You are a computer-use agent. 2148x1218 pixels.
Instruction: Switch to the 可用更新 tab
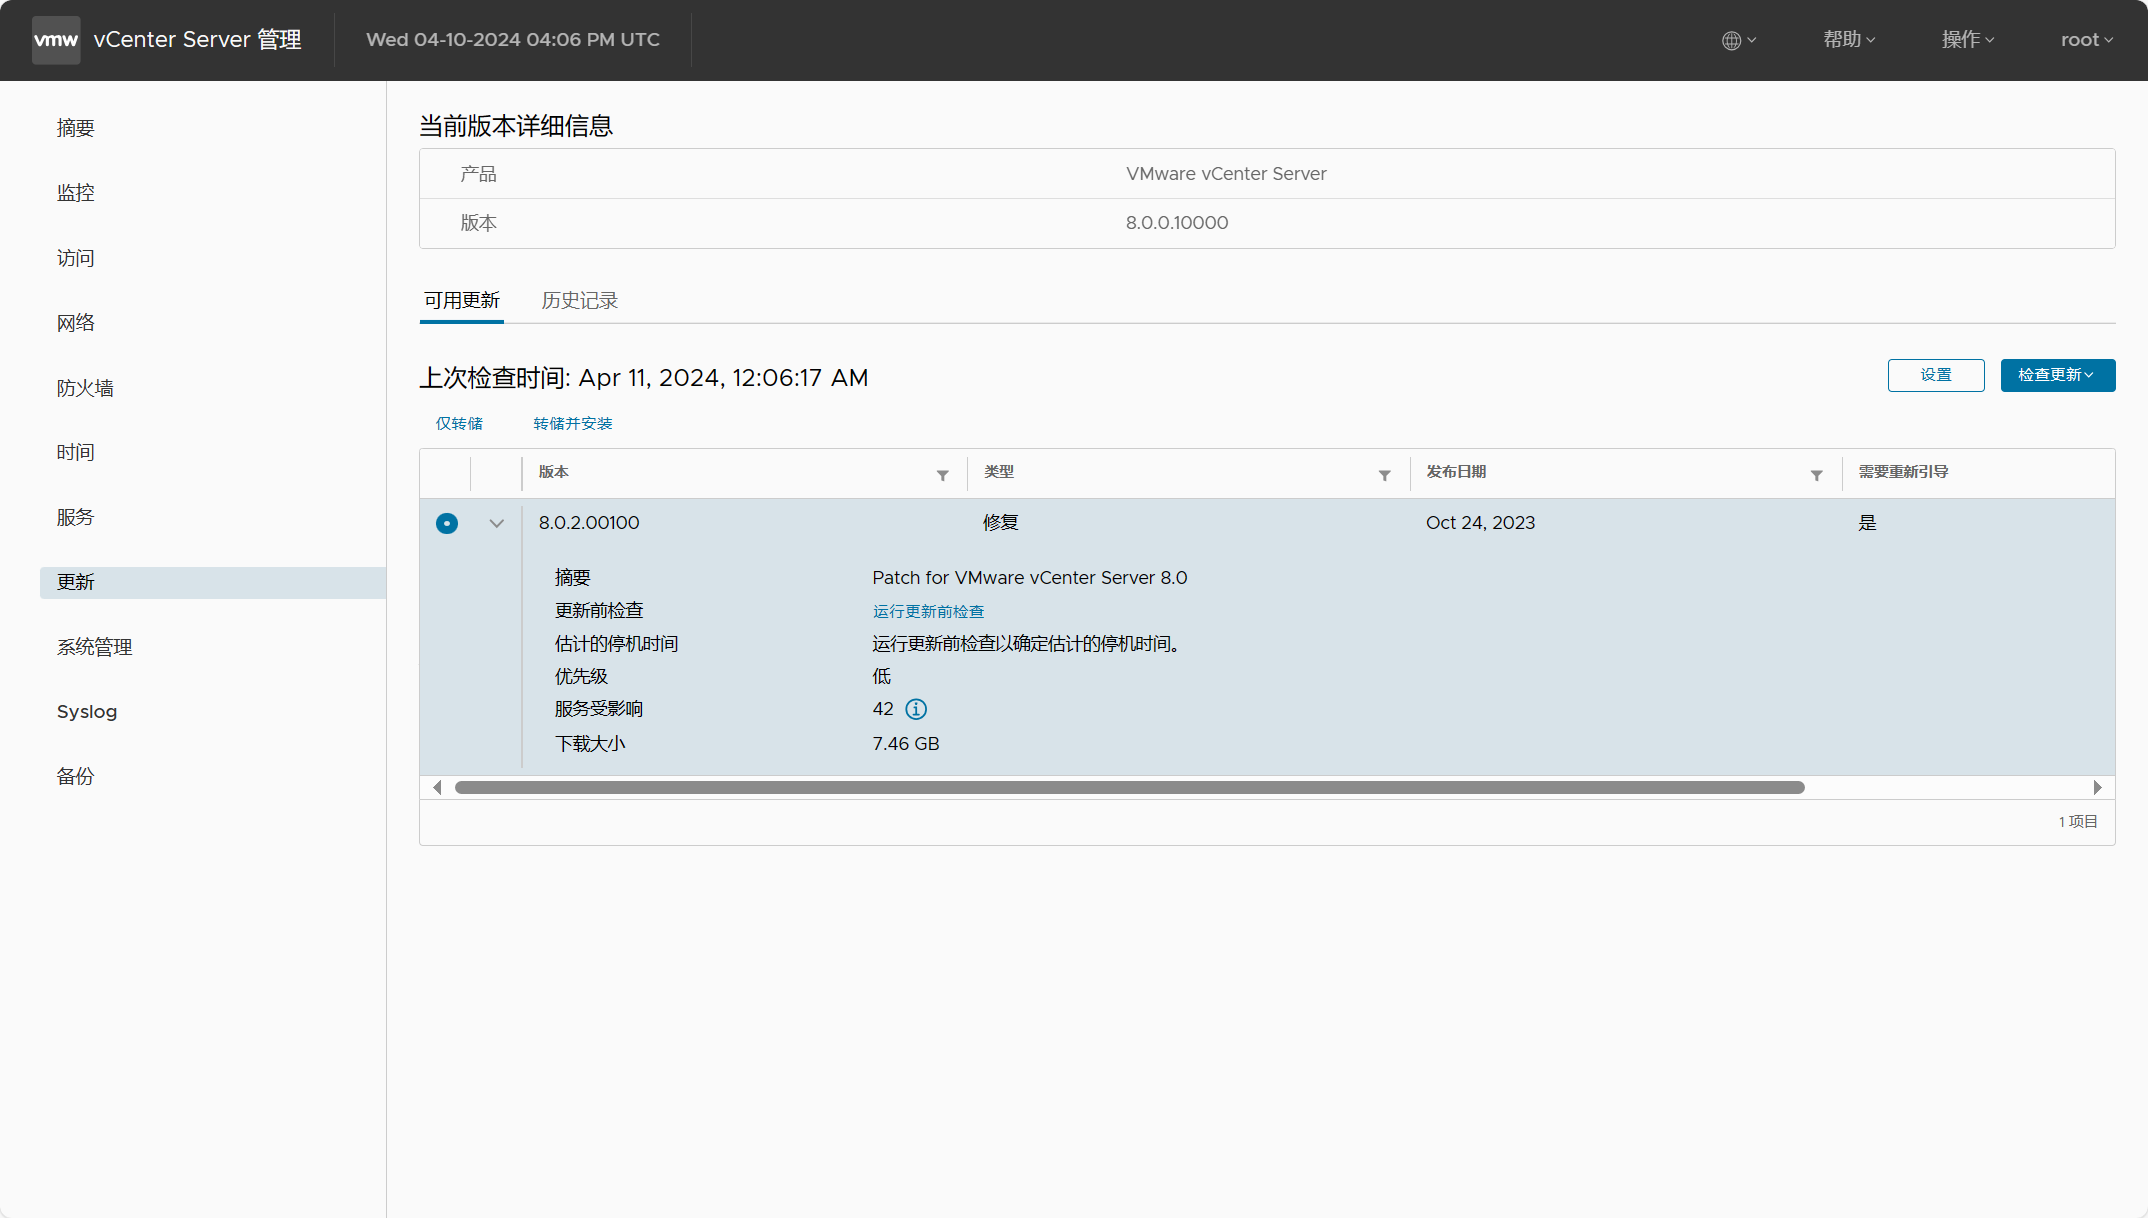click(x=461, y=301)
